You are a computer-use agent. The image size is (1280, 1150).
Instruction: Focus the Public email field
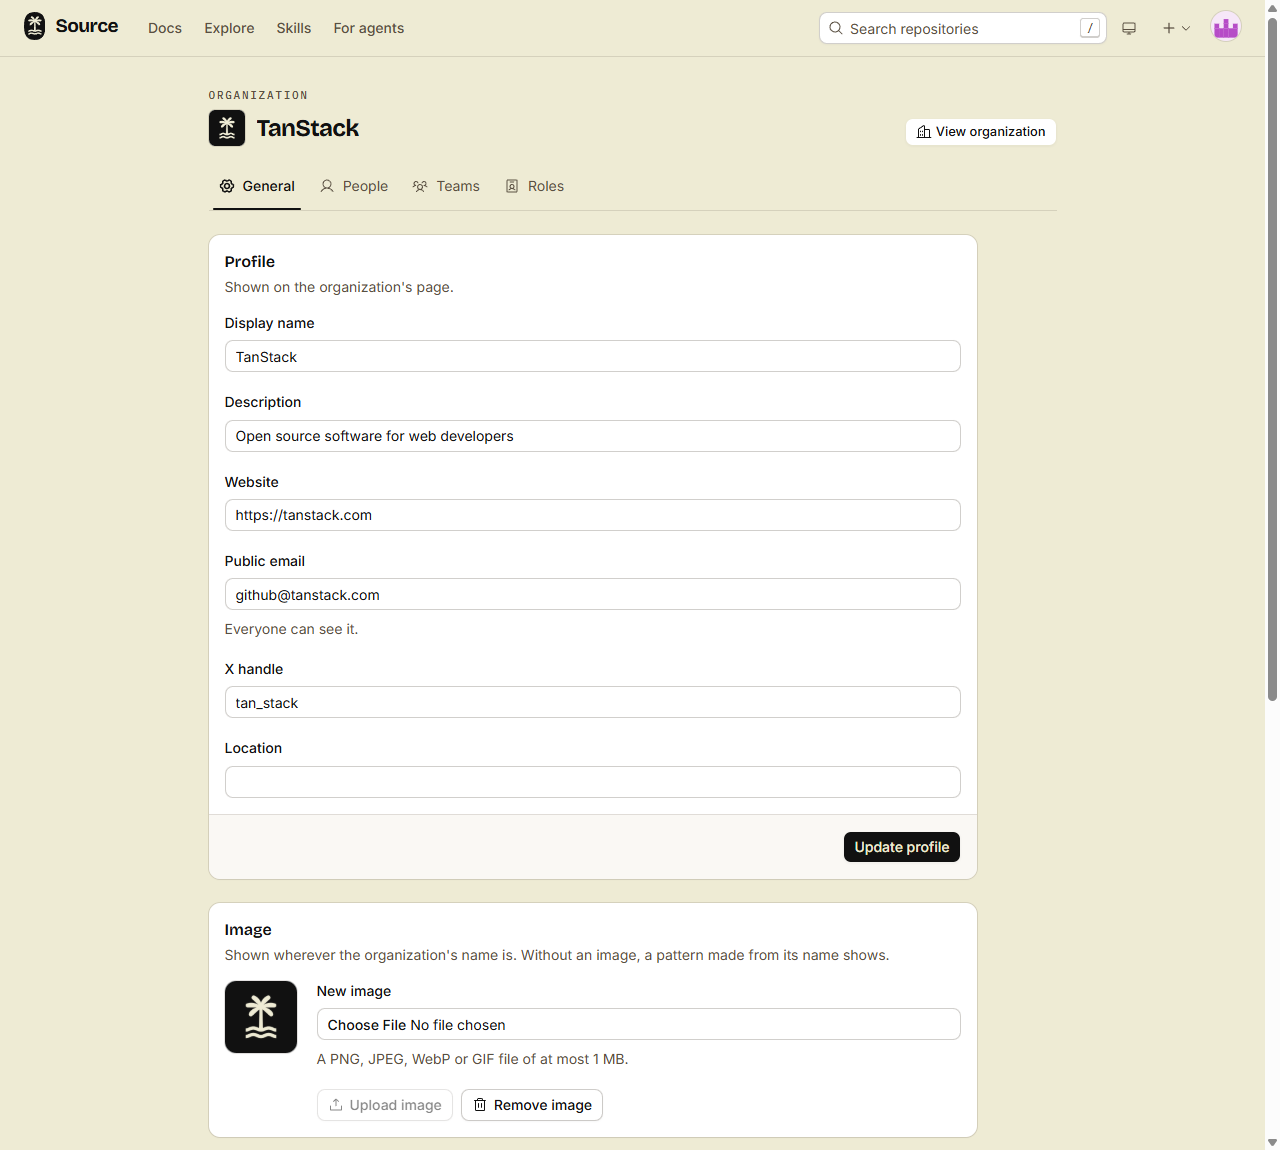(x=593, y=595)
